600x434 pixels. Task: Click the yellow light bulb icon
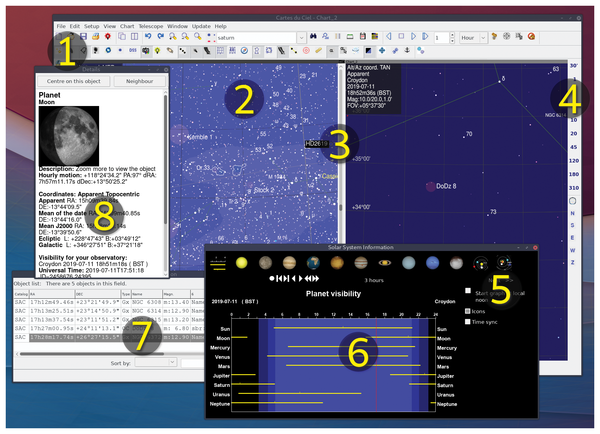pyautogui.click(x=157, y=51)
